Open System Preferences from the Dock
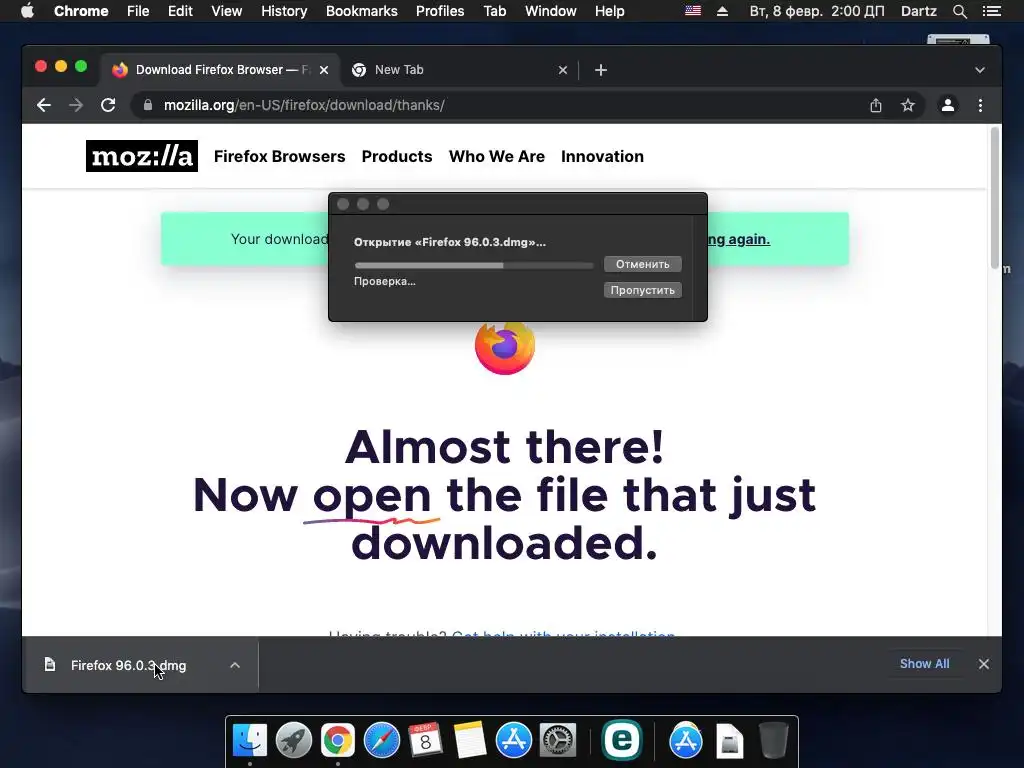1024x768 pixels. (x=557, y=741)
